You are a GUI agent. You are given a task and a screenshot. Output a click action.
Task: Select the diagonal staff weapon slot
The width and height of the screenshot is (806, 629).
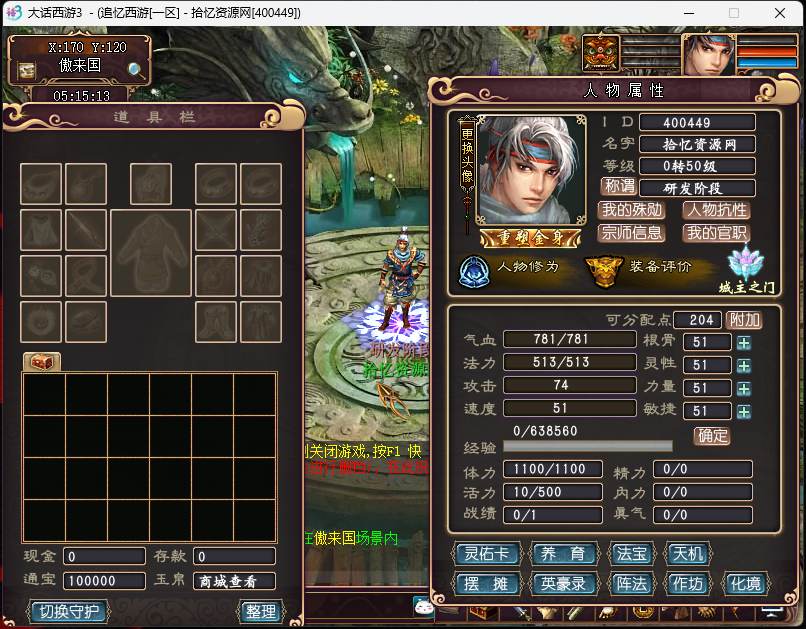pyautogui.click(x=86, y=230)
